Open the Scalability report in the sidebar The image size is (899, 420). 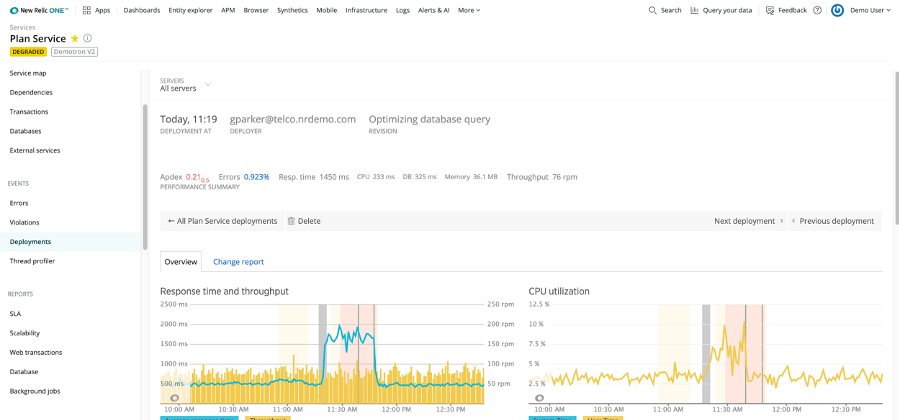25,333
